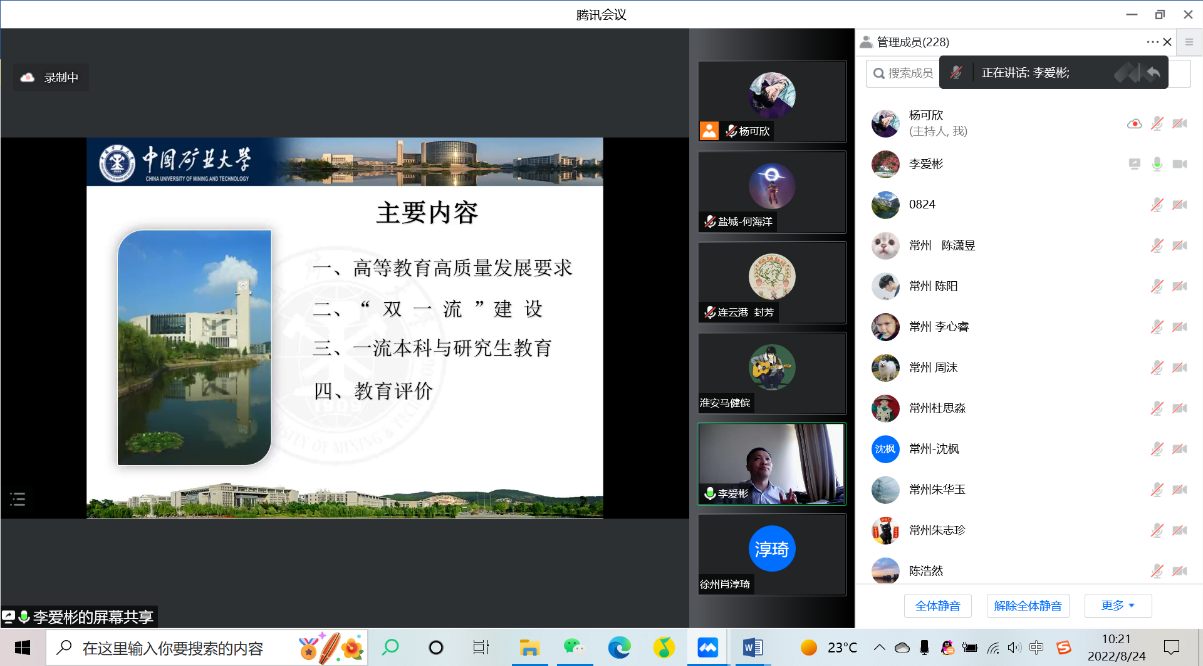The image size is (1203, 666).
Task: Expand the 更多 dropdown menu
Action: point(1117,606)
